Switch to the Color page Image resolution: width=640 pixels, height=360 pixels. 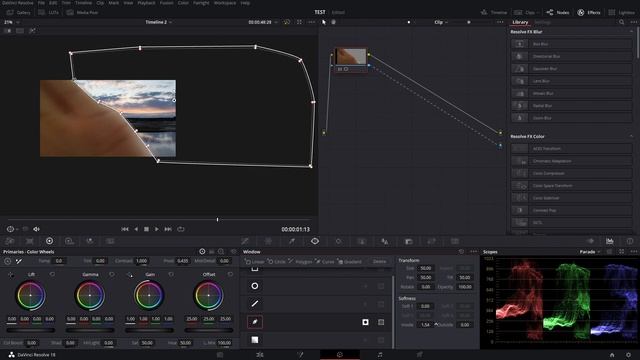340,355
